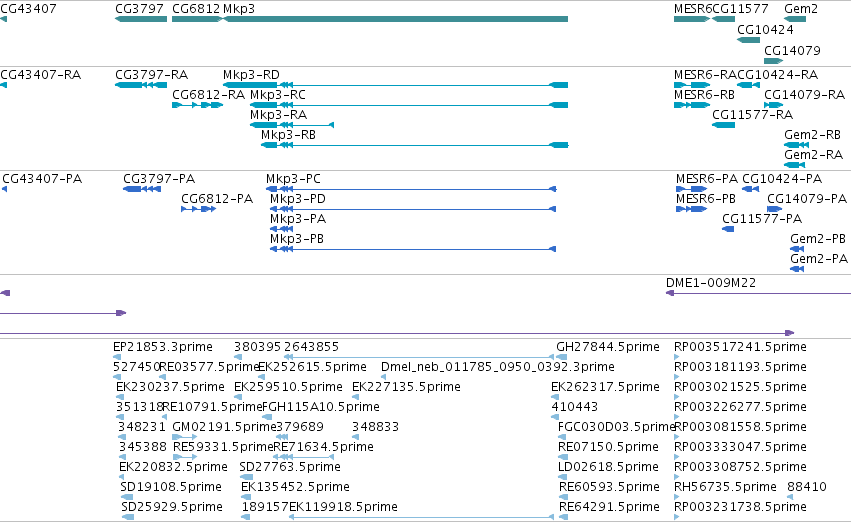The width and height of the screenshot is (851, 522).
Task: Open the CG10424 gene label
Action: coord(765,29)
